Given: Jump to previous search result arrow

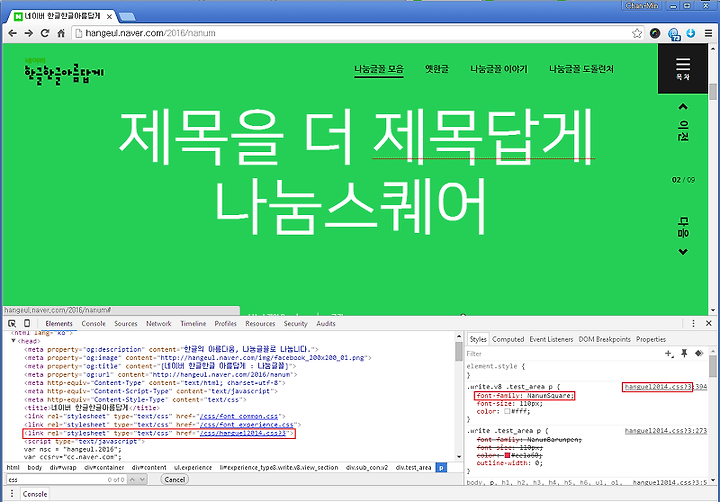Looking at the screenshot, I should click(132, 479).
